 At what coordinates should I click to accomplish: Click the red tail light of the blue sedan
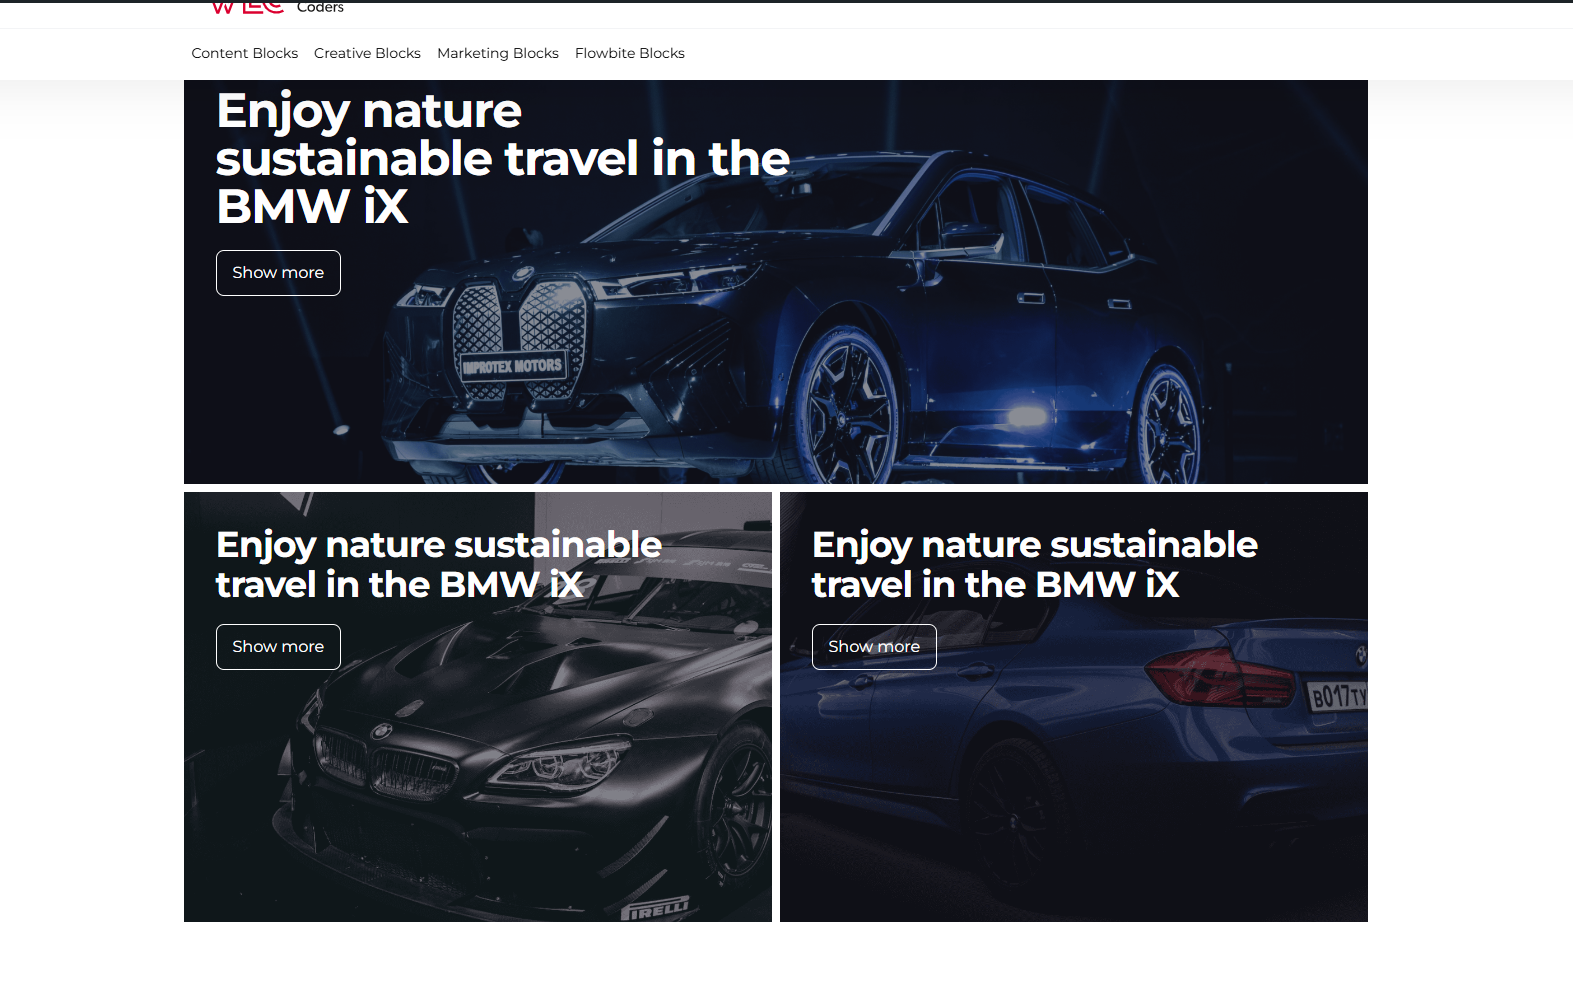(1220, 677)
